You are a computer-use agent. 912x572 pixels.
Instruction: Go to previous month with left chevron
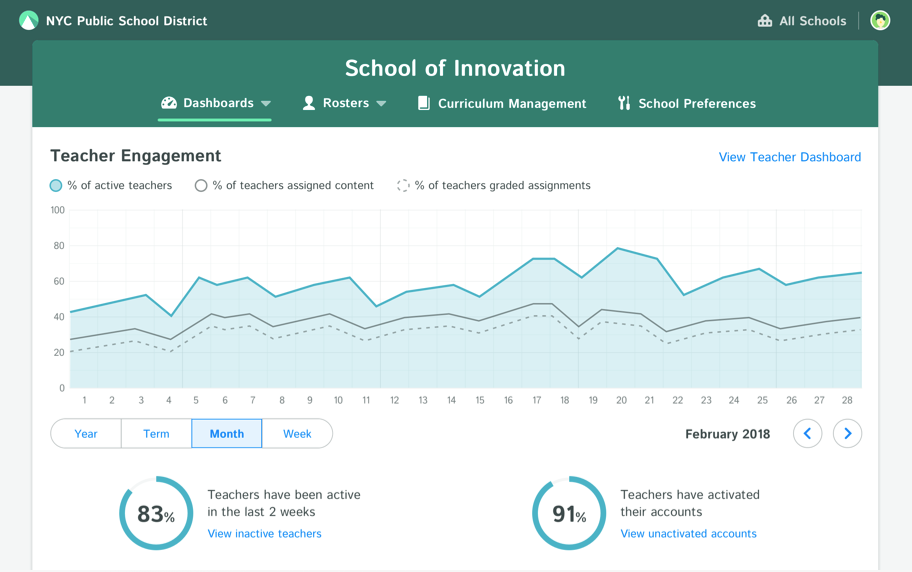(x=807, y=434)
